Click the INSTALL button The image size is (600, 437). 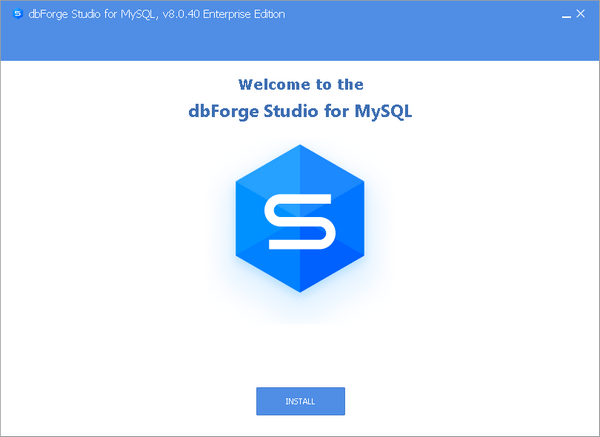point(300,401)
